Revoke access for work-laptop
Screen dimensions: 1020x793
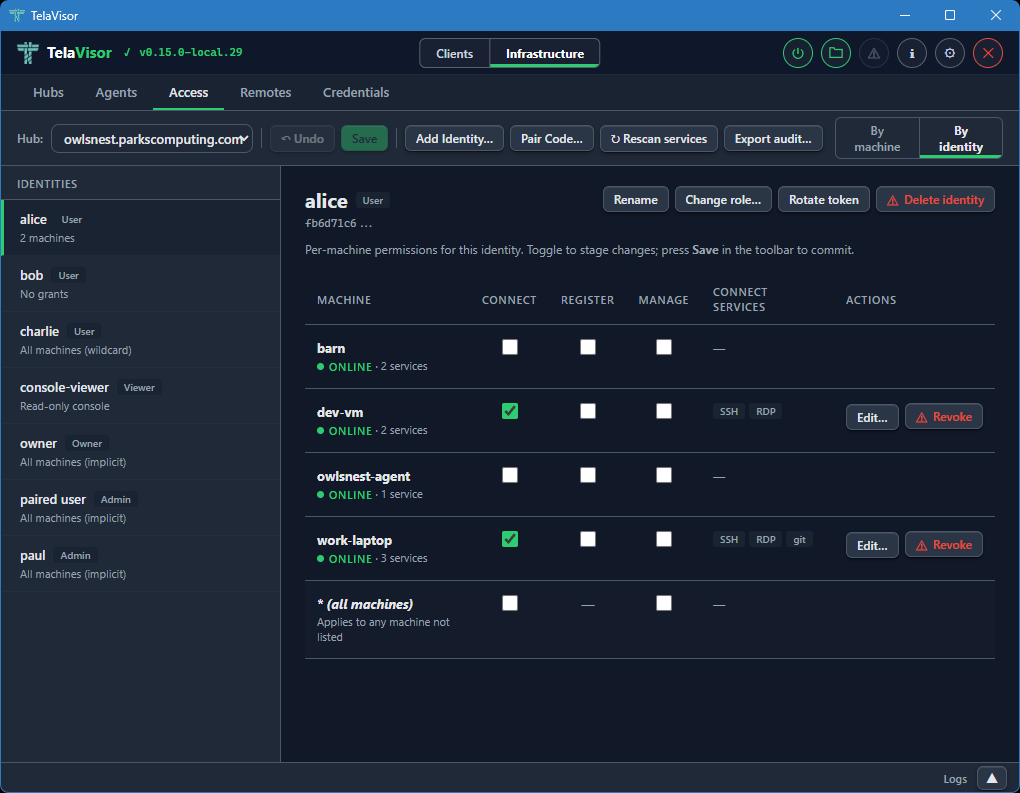(x=943, y=545)
